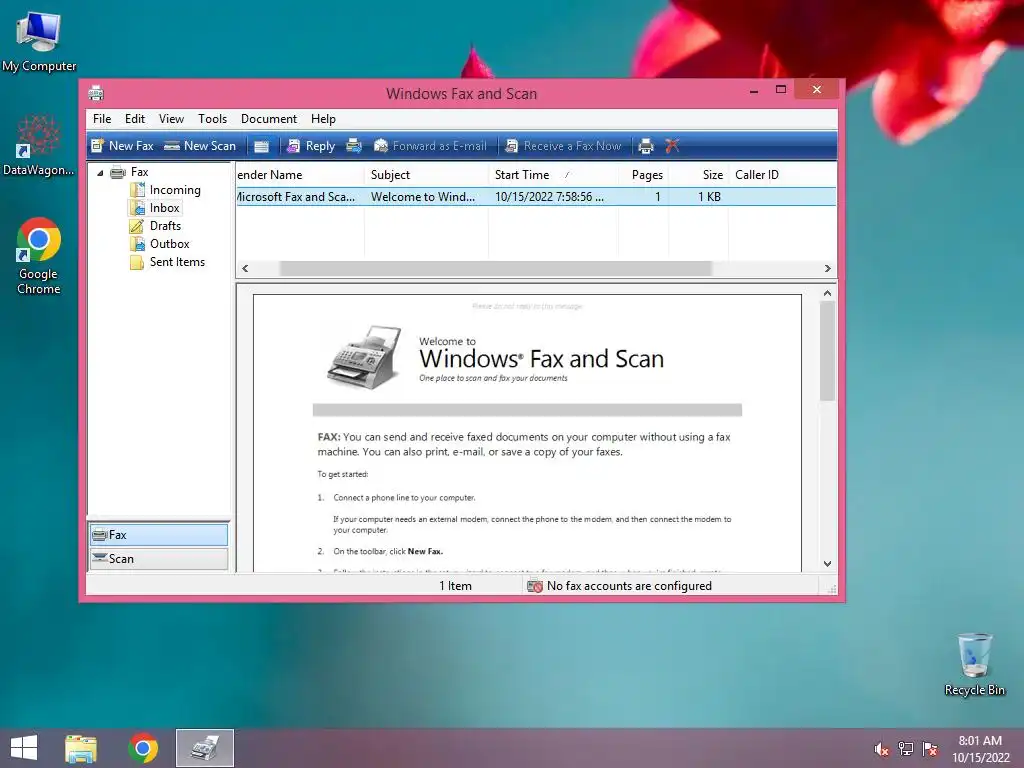The height and width of the screenshot is (768, 1024).
Task: Click the Fax and Scan taskbar button
Action: 204,748
